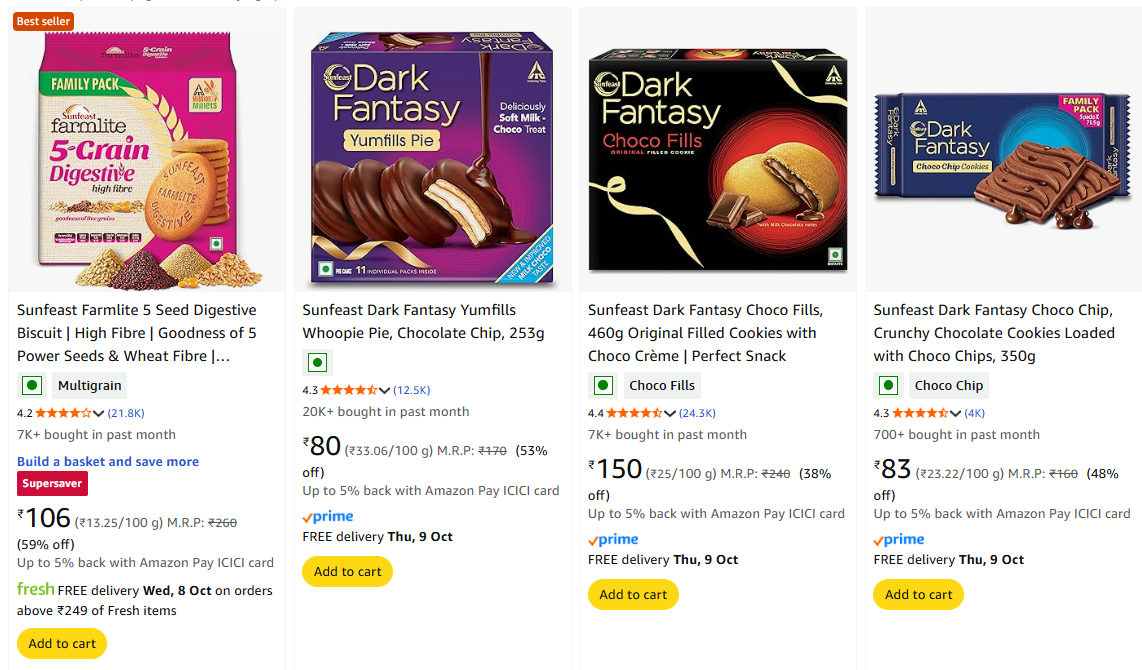
Task: Add Dark Fantasy Yumfills Pie to cart
Action: pyautogui.click(x=347, y=572)
